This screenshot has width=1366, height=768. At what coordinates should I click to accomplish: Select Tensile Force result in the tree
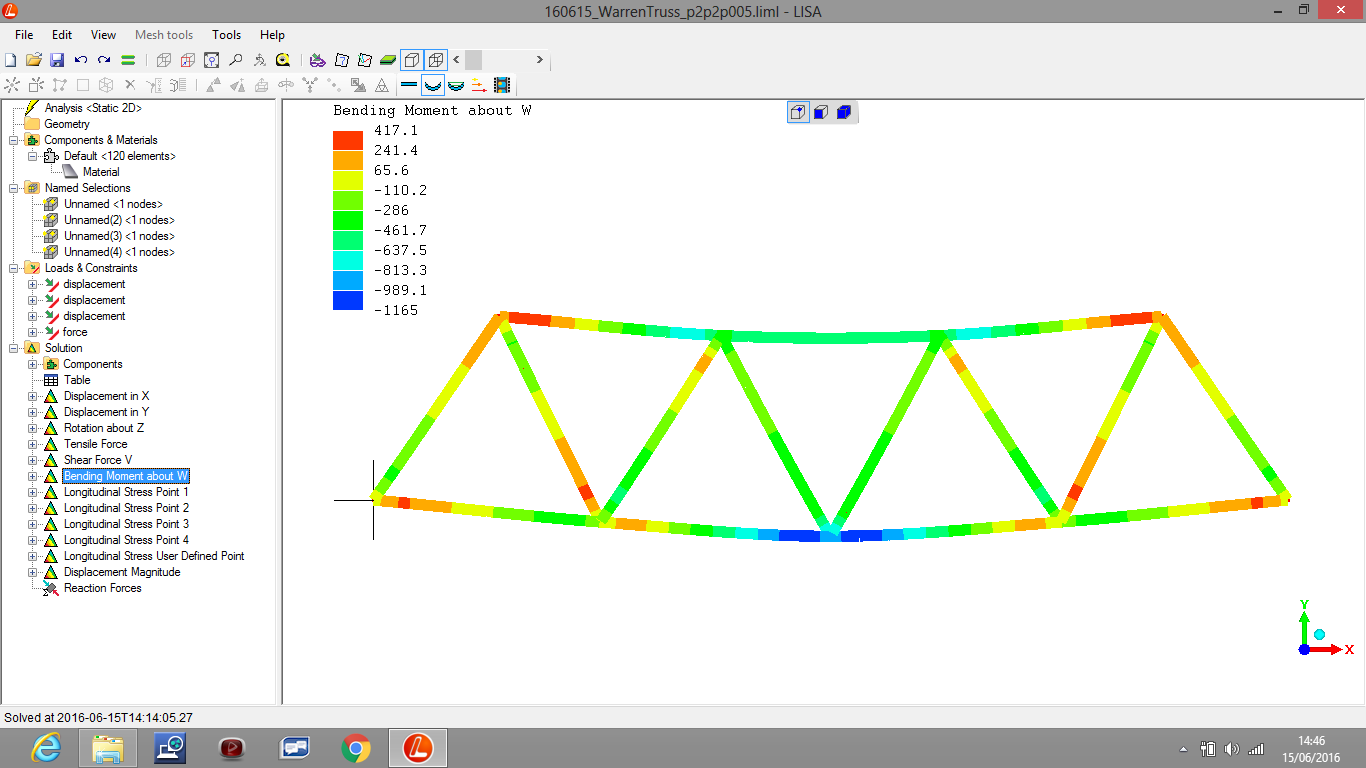95,444
